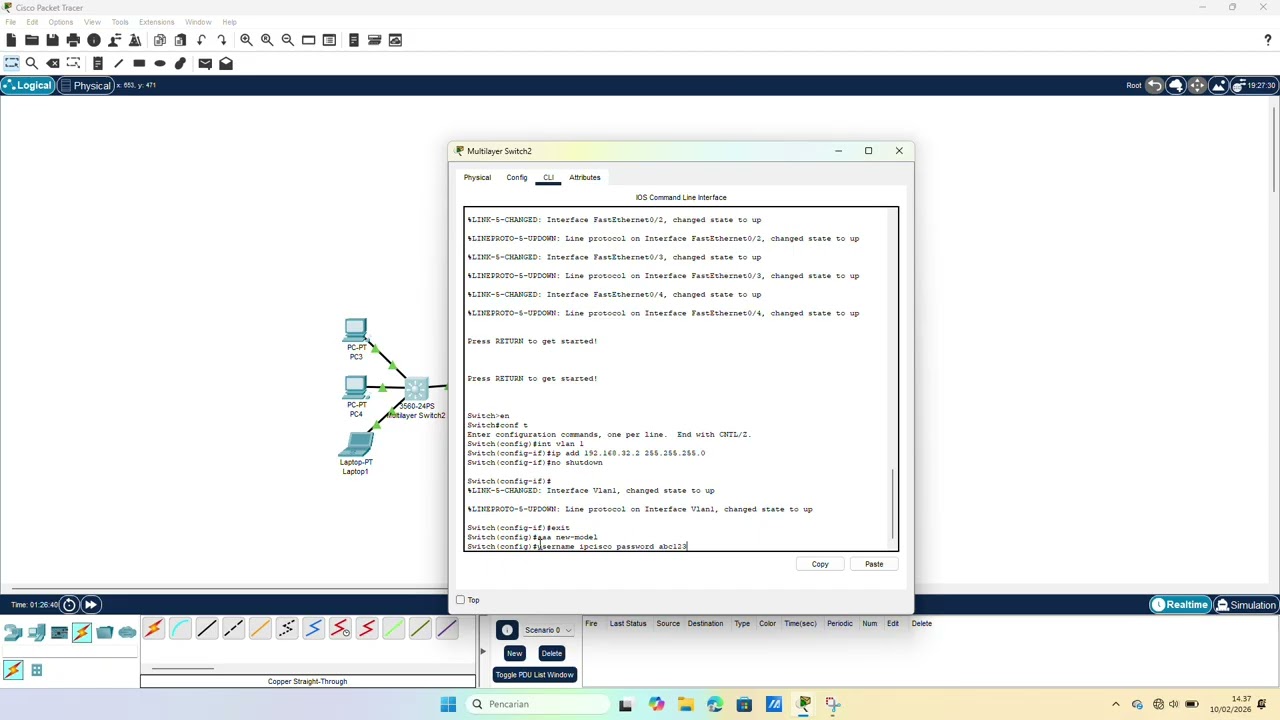
Task: Add a complex PDU with the open envelope
Action: [x=226, y=63]
